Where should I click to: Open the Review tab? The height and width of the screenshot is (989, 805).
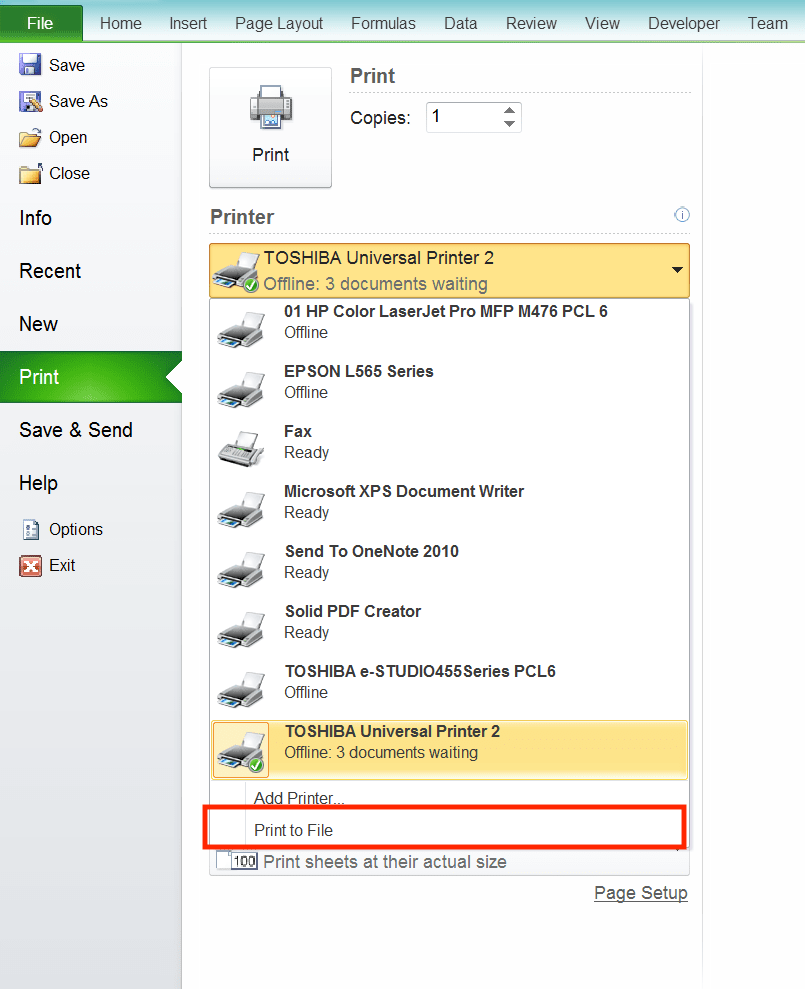click(x=531, y=23)
